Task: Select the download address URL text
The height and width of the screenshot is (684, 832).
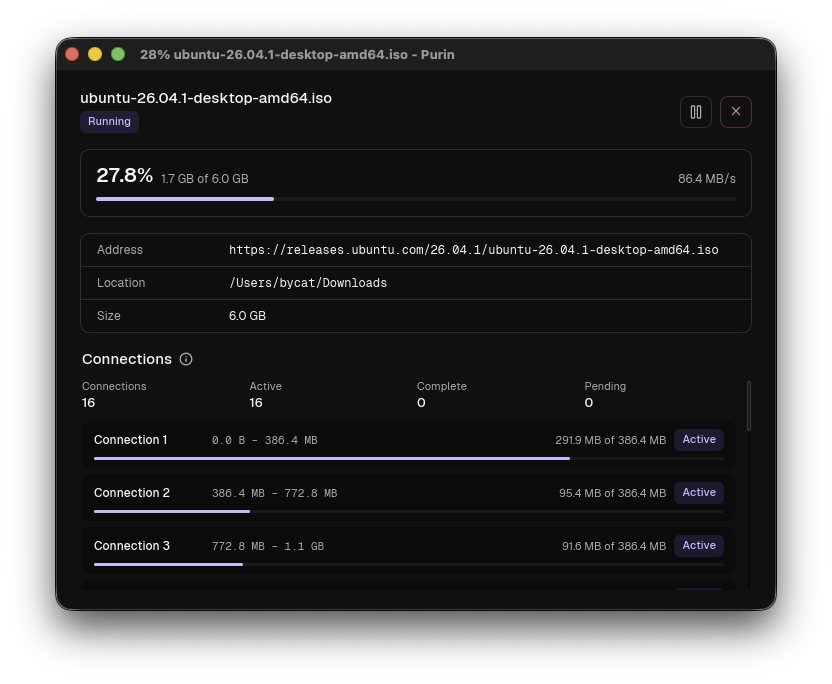Action: coord(473,250)
